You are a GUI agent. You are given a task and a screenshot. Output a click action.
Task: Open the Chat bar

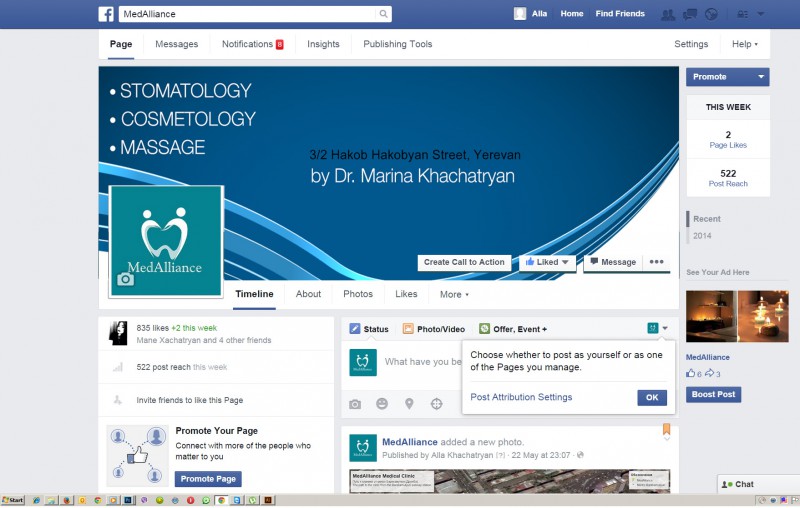click(758, 484)
